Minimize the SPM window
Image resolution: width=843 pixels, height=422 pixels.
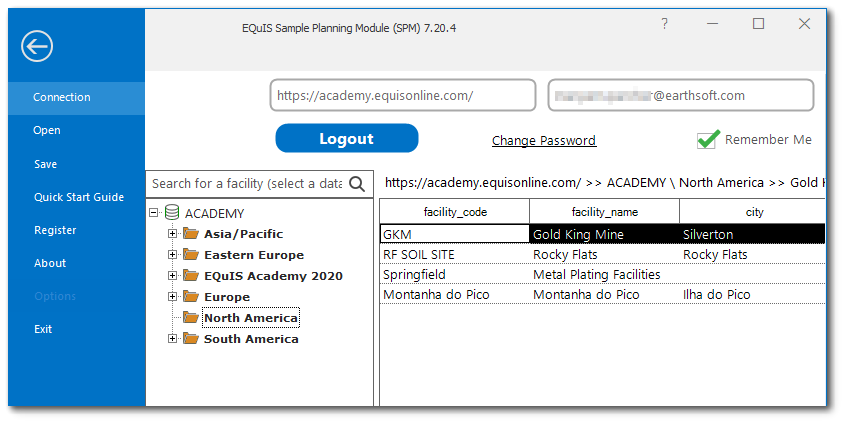click(x=713, y=24)
